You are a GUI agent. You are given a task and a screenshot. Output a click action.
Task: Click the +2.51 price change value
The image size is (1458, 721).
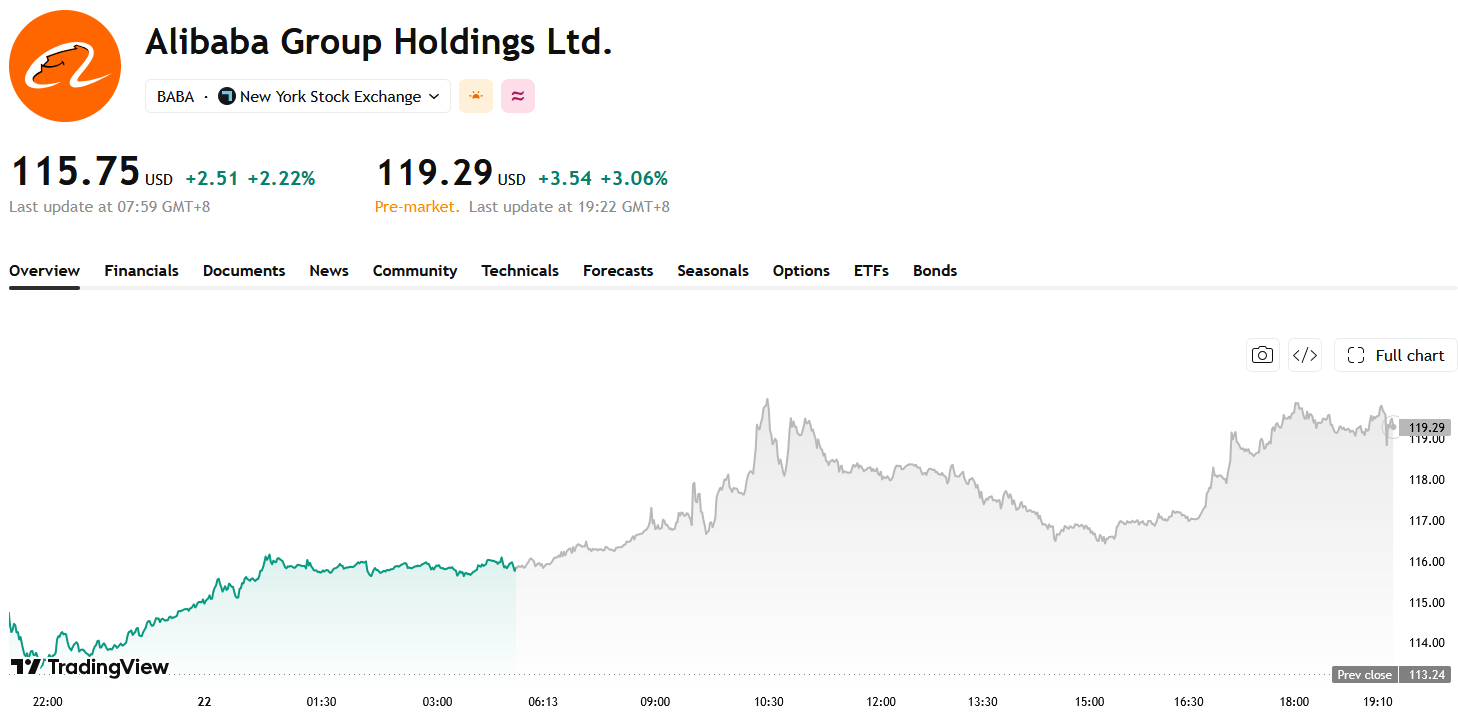coord(212,179)
